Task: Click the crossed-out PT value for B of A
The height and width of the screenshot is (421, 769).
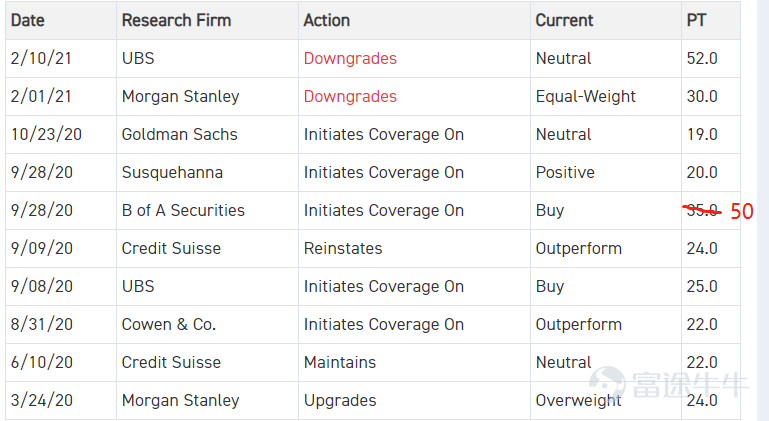Action: (x=702, y=210)
